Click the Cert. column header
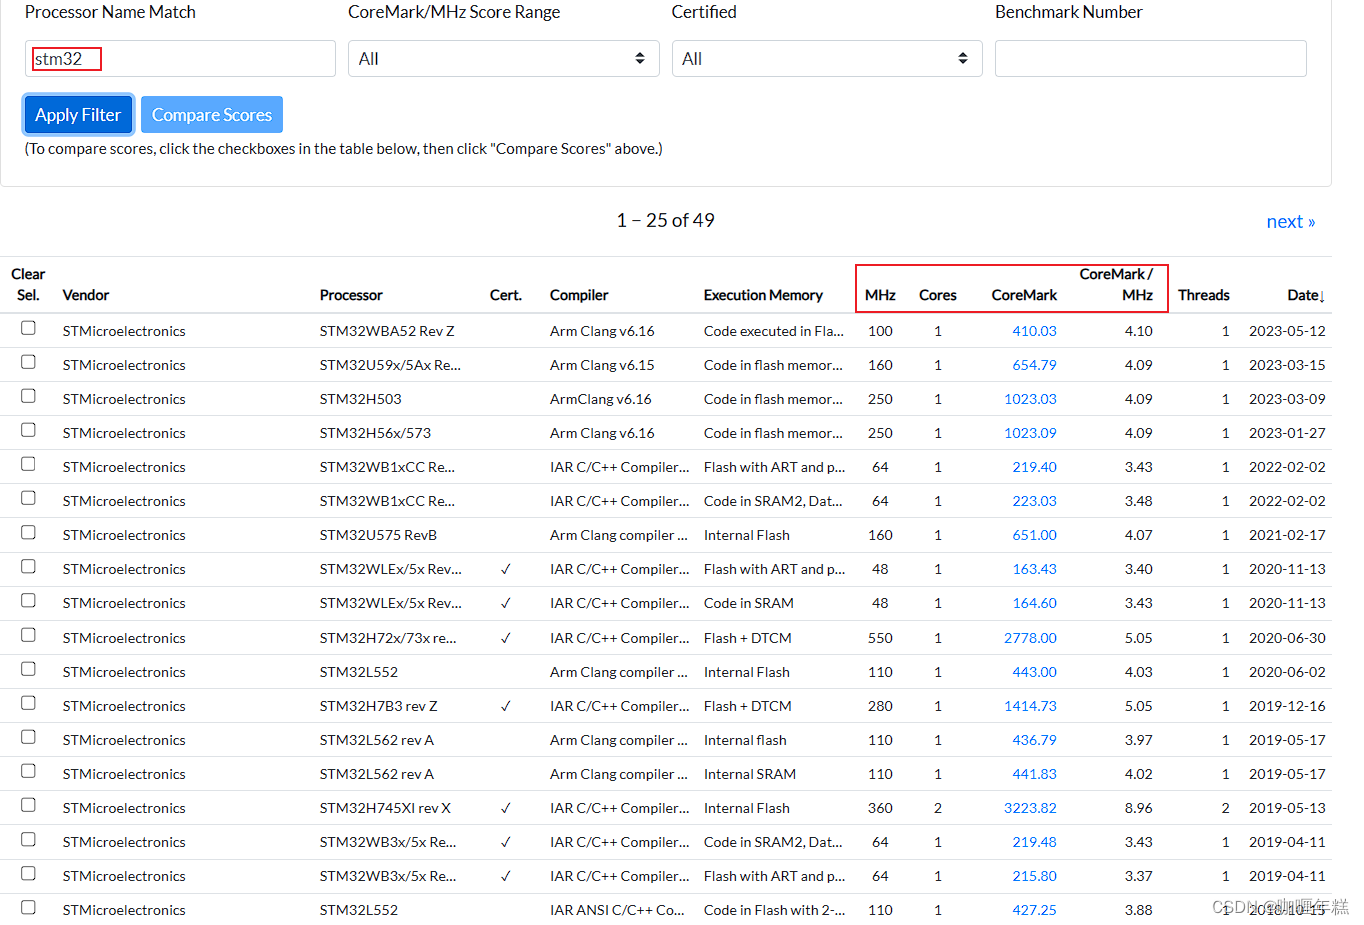The width and height of the screenshot is (1364, 925). tap(506, 295)
